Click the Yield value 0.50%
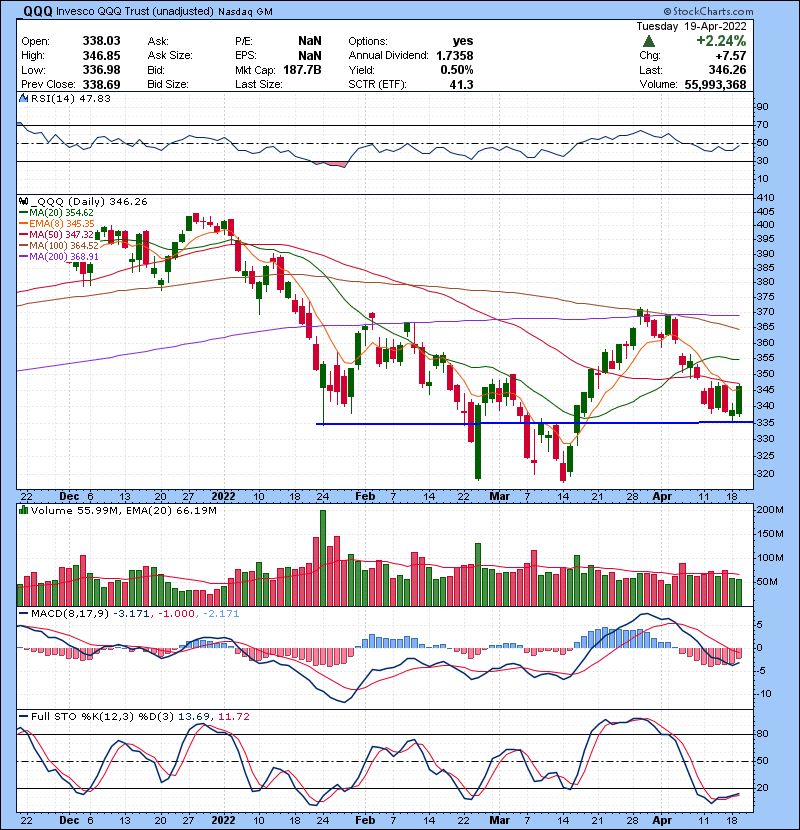The height and width of the screenshot is (830, 800). click(x=457, y=70)
